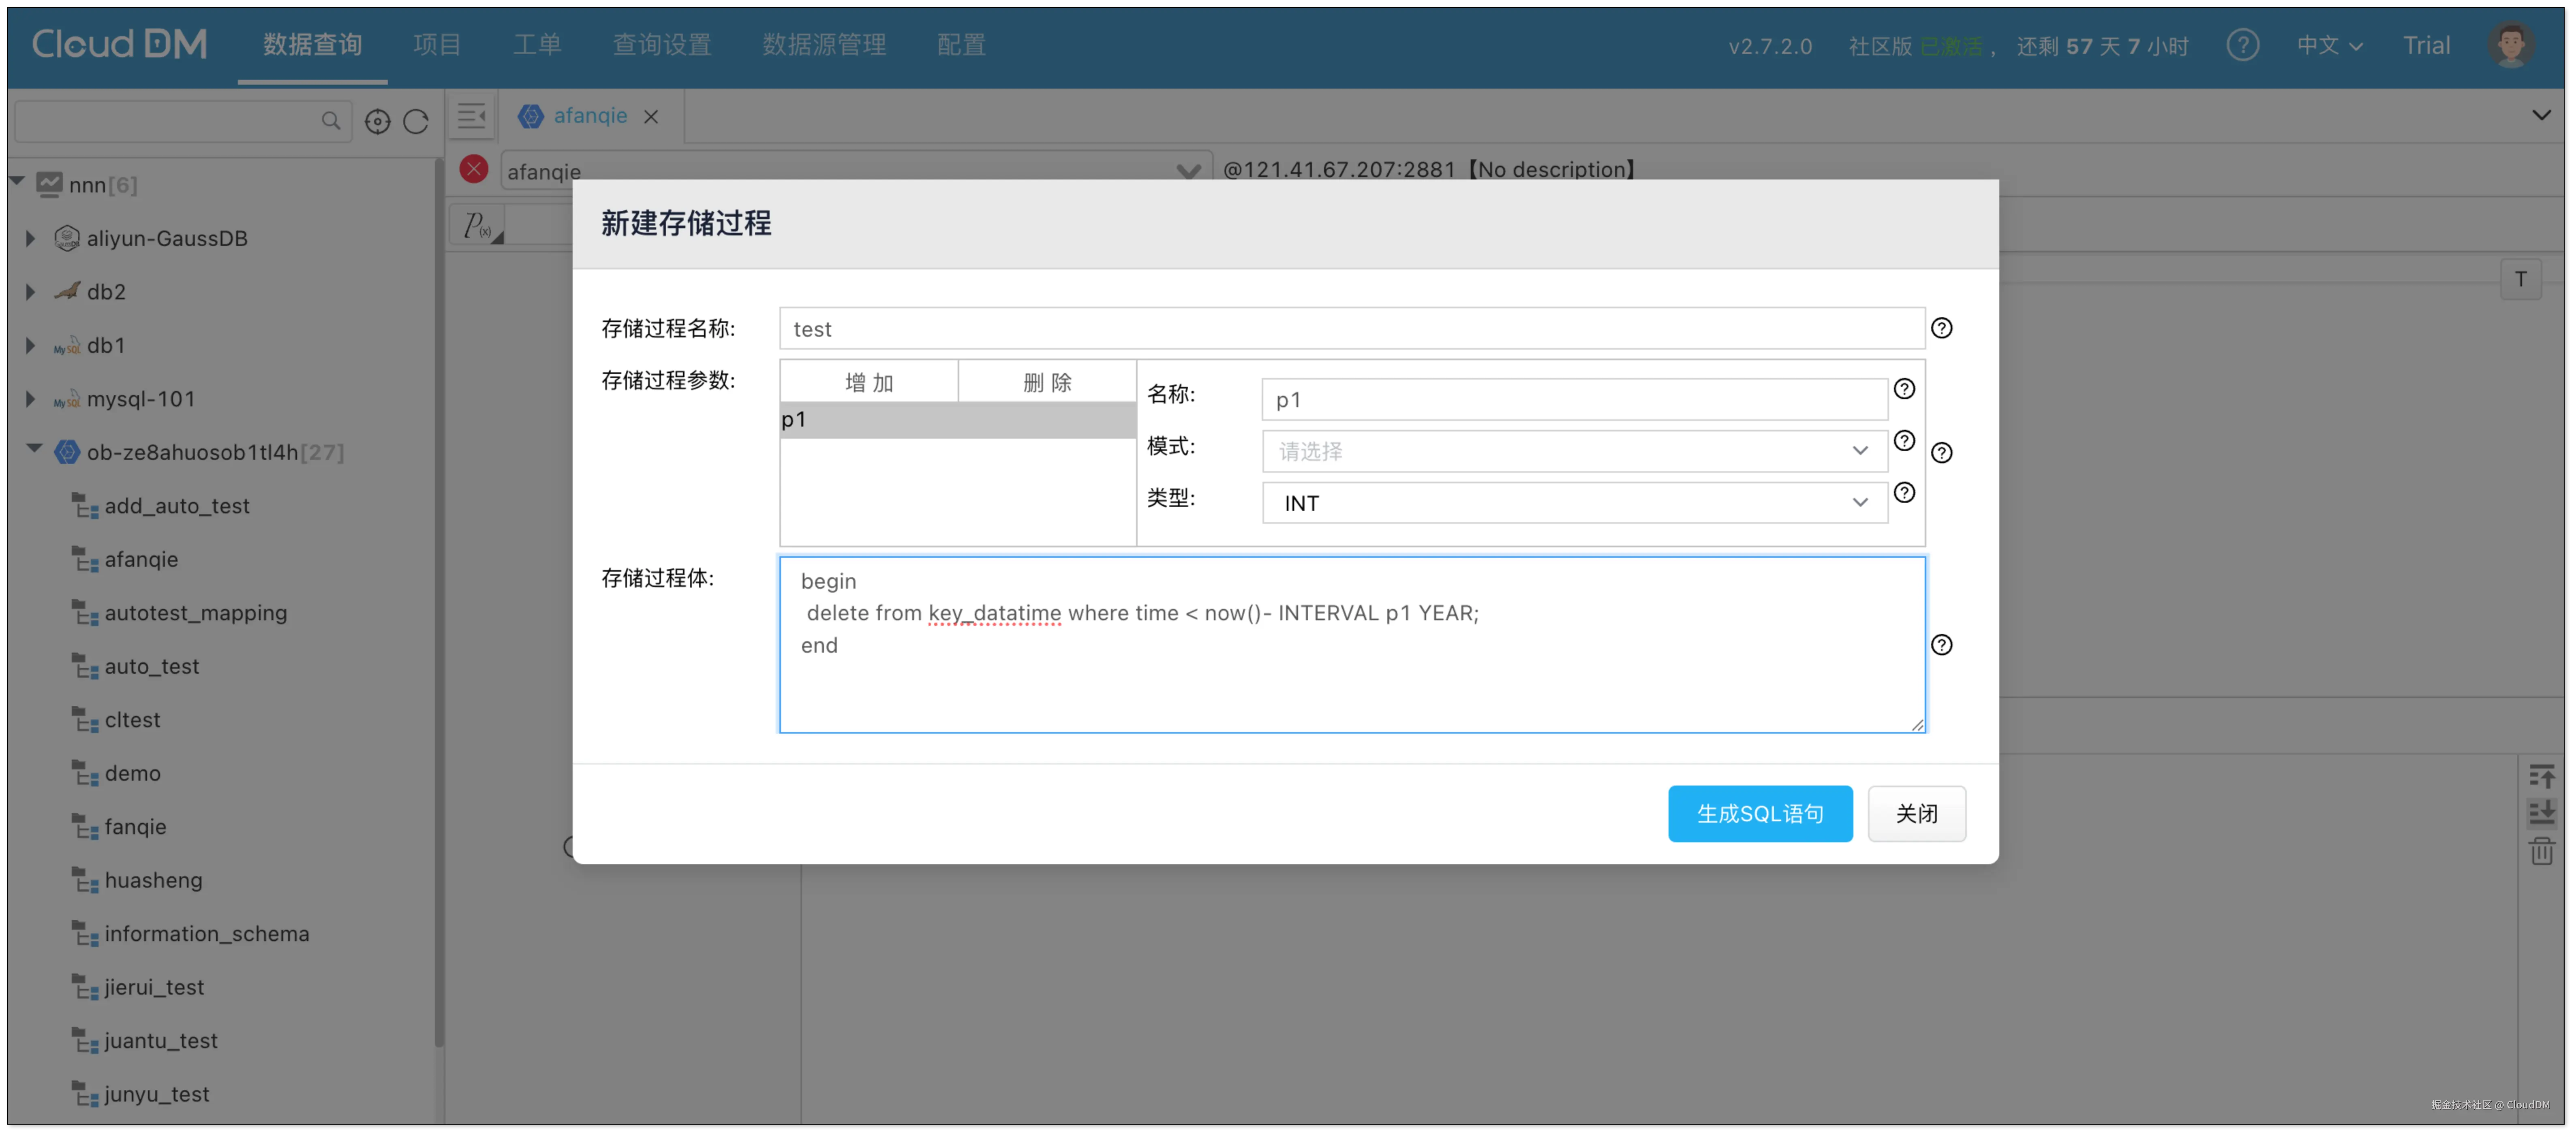Click the help icon beside procedure name field
This screenshot has width=2576, height=1136.
[x=1941, y=328]
